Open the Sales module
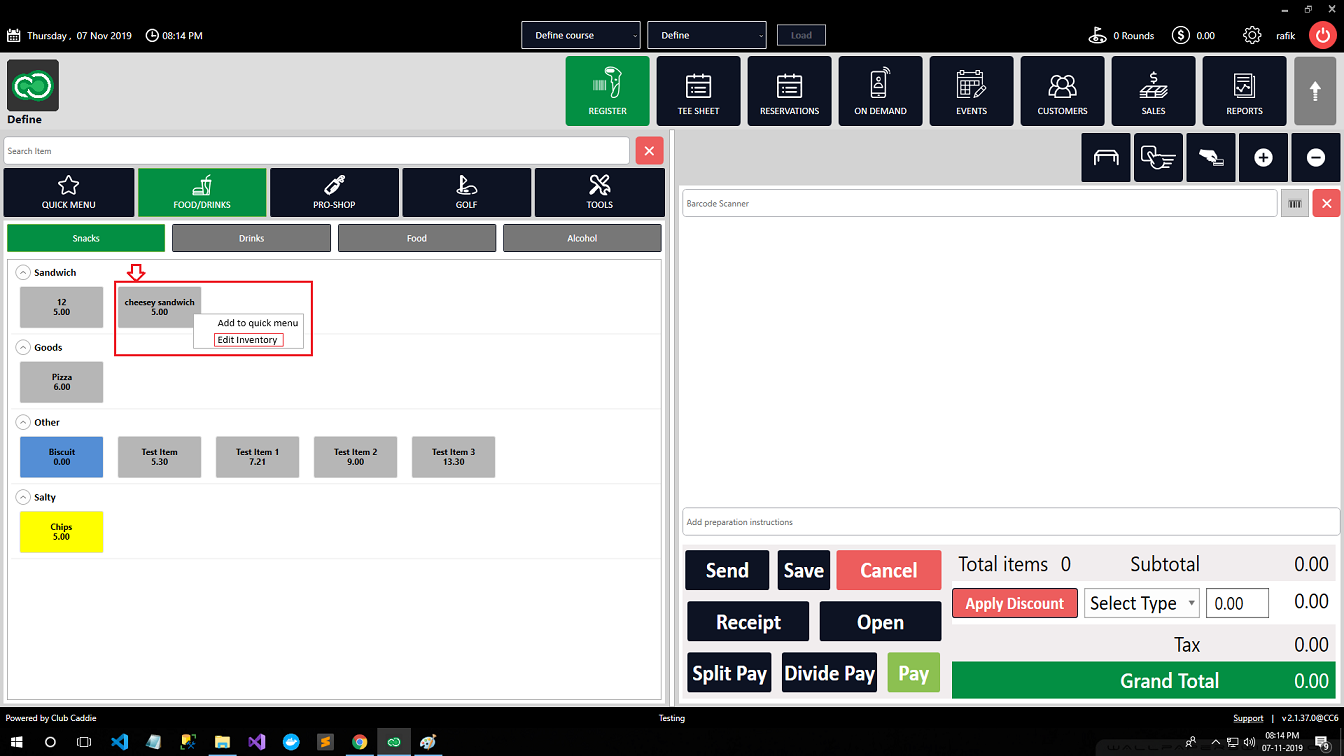1344x756 pixels. pos(1153,91)
